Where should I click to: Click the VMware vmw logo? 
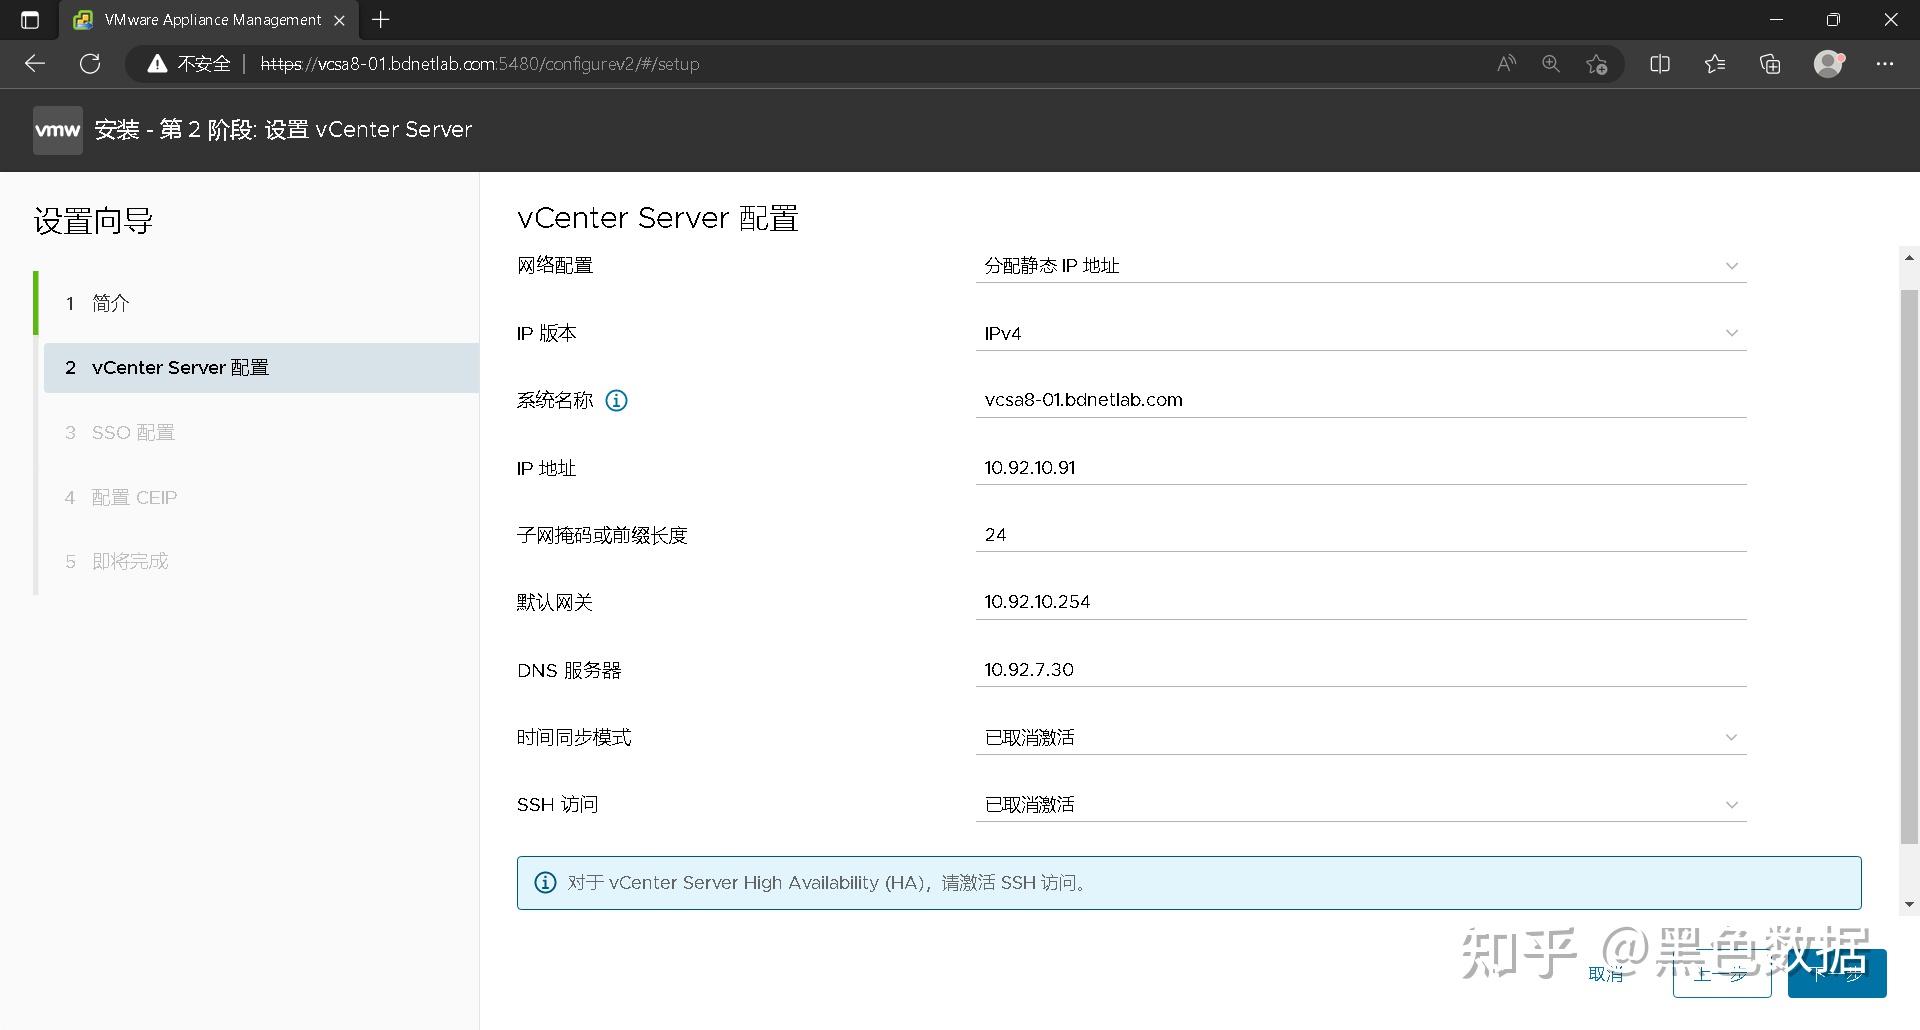[x=56, y=129]
